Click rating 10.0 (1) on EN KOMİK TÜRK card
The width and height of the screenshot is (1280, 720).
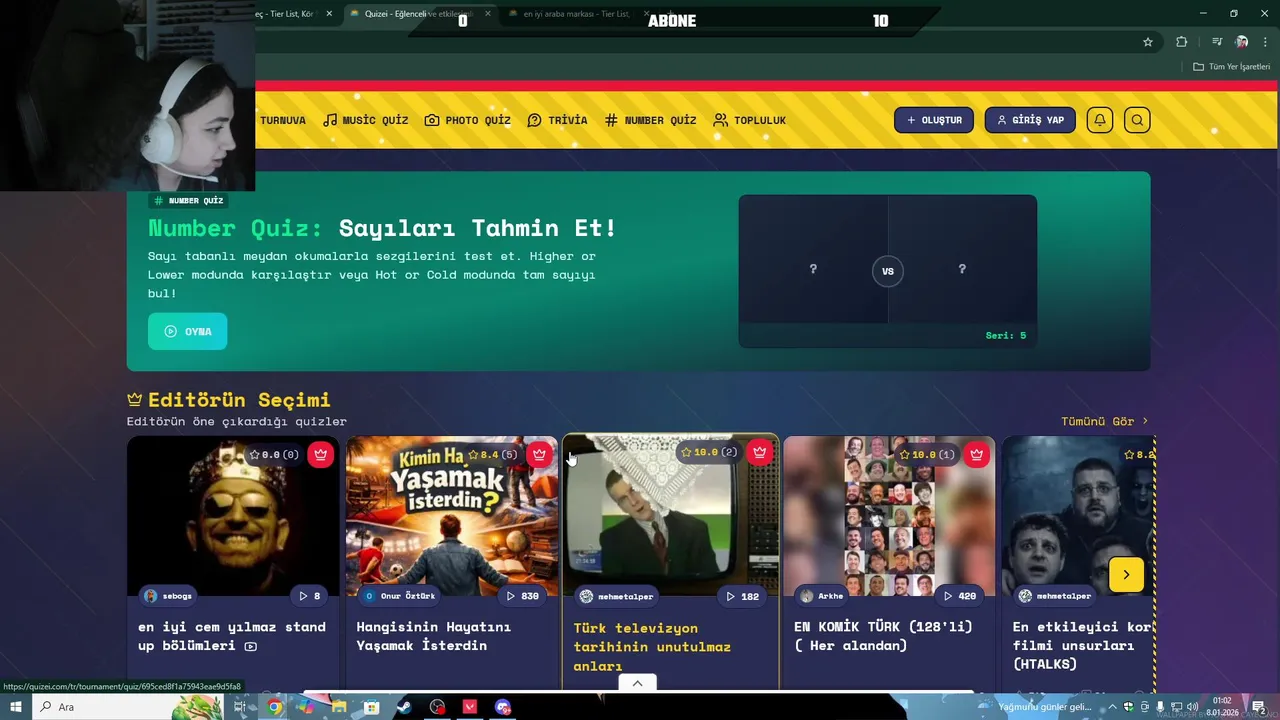[x=927, y=454]
